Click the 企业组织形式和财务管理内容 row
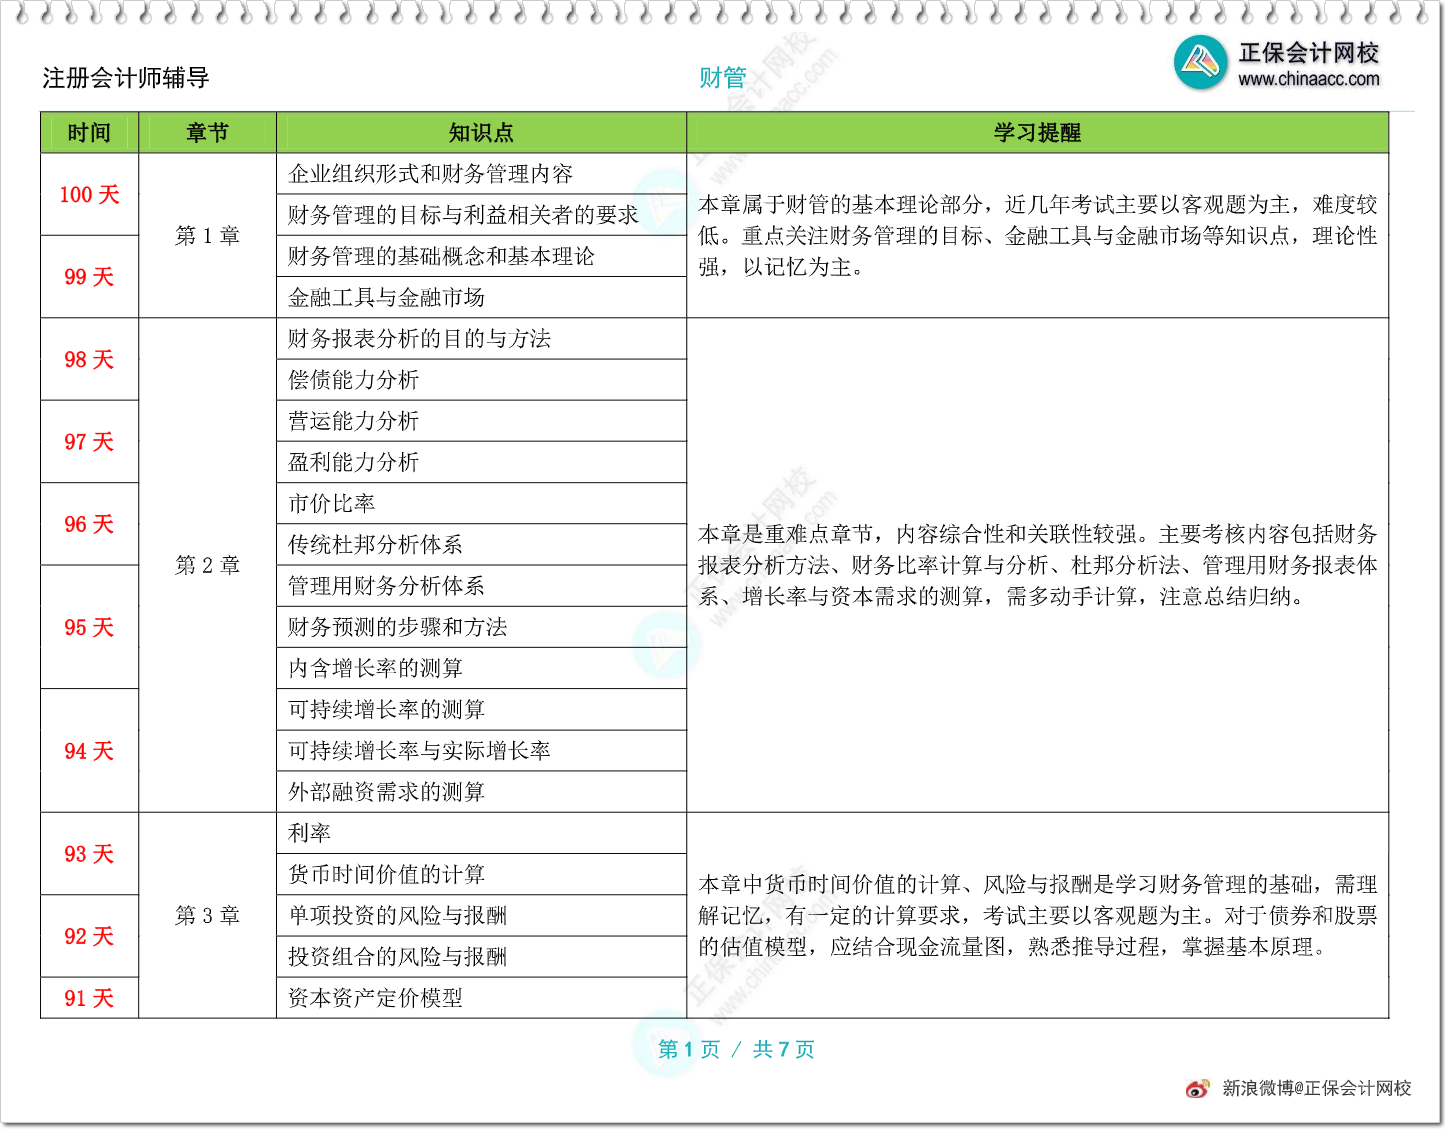The height and width of the screenshot is (1129, 1445). click(430, 174)
